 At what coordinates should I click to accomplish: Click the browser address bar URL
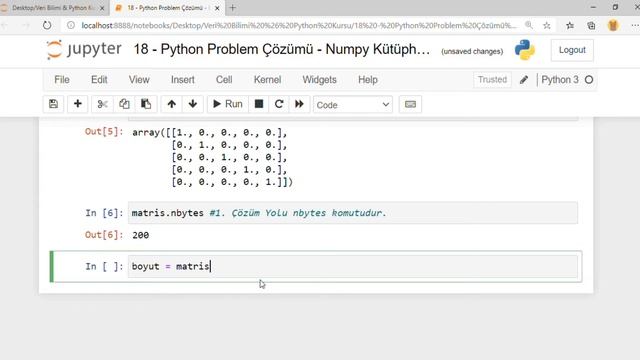[299, 25]
